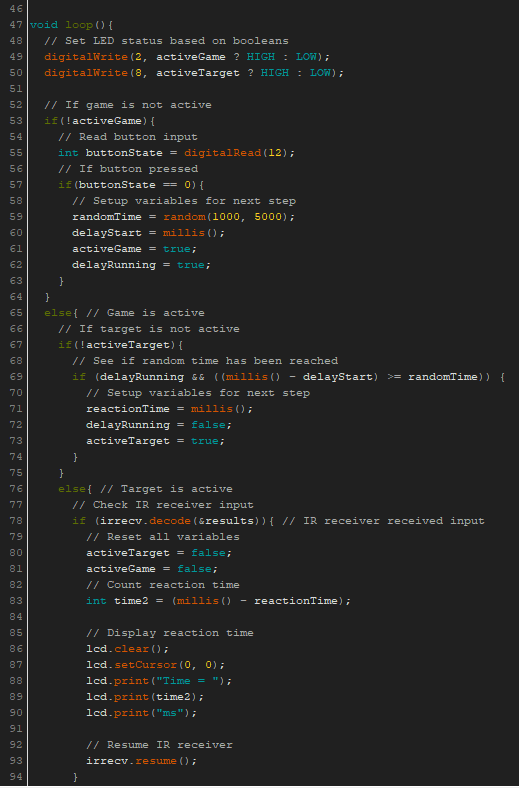Viewport: 519px width, 788px height.
Task: Click 'activeTarget = true;' line
Action: coord(155,441)
